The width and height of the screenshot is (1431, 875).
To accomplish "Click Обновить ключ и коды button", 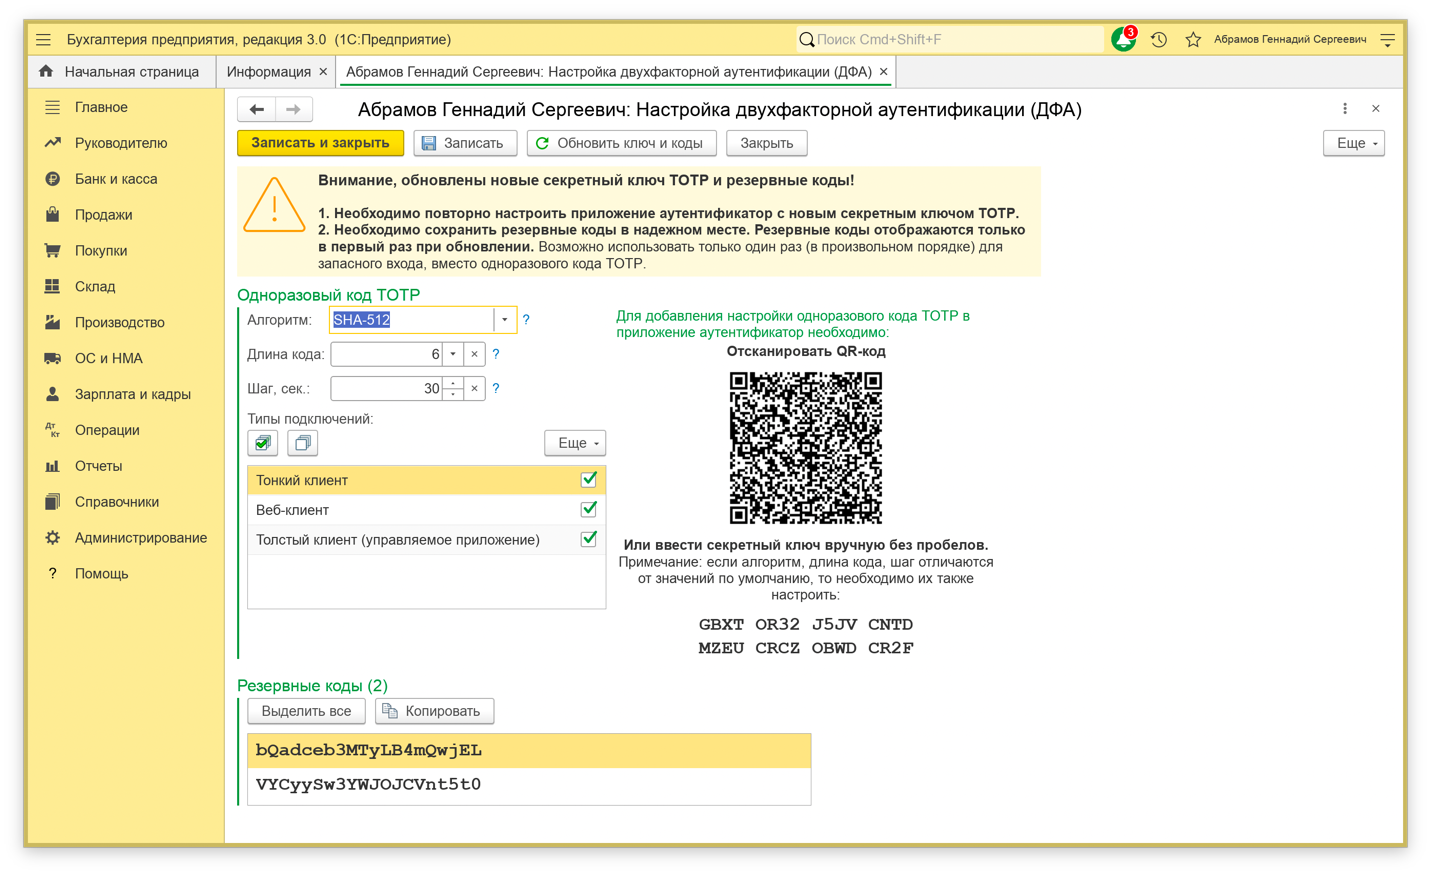I will (621, 143).
